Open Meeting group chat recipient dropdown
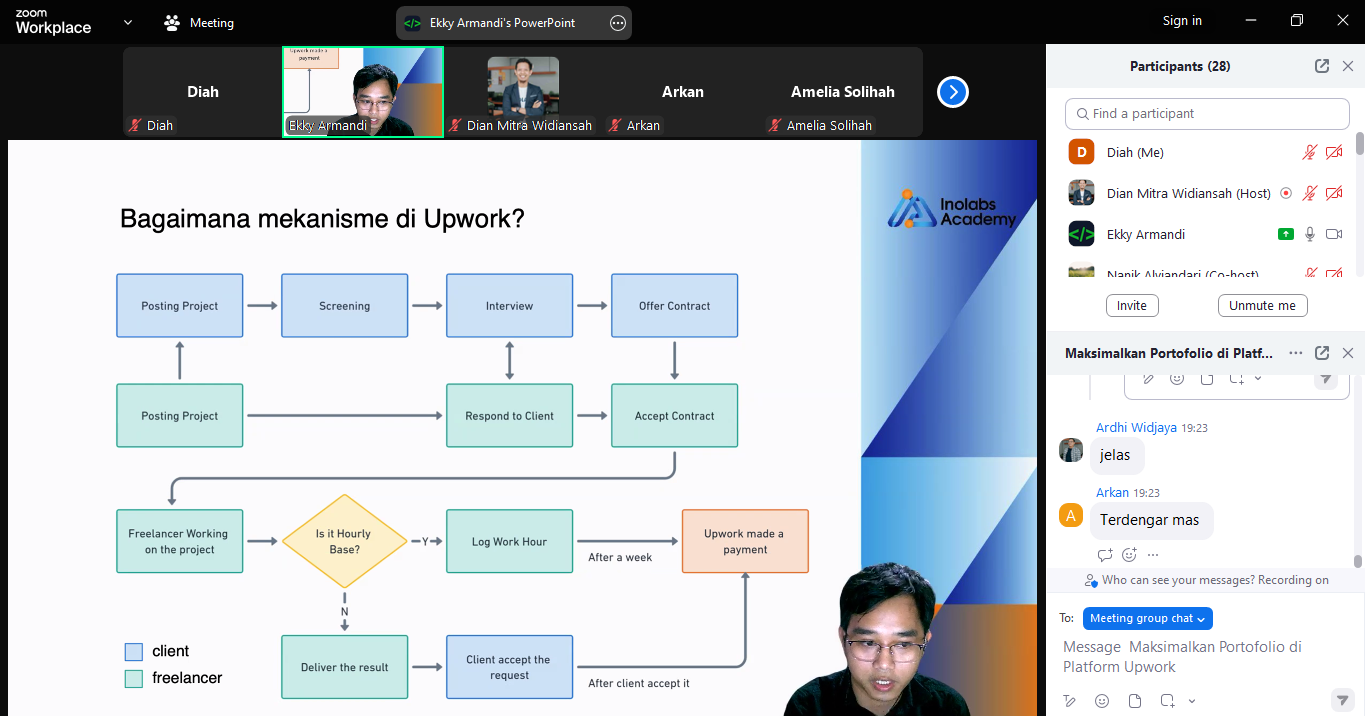1365x716 pixels. tap(1147, 619)
